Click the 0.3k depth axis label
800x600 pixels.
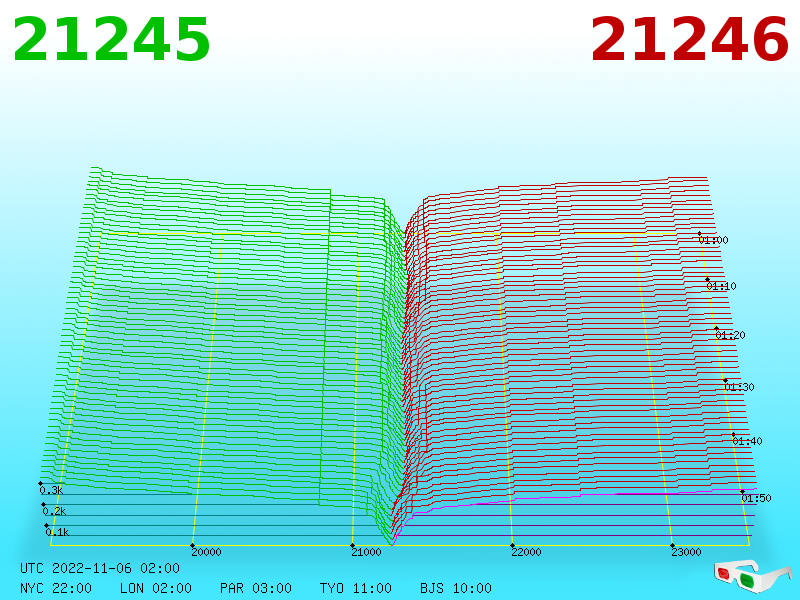point(51,490)
